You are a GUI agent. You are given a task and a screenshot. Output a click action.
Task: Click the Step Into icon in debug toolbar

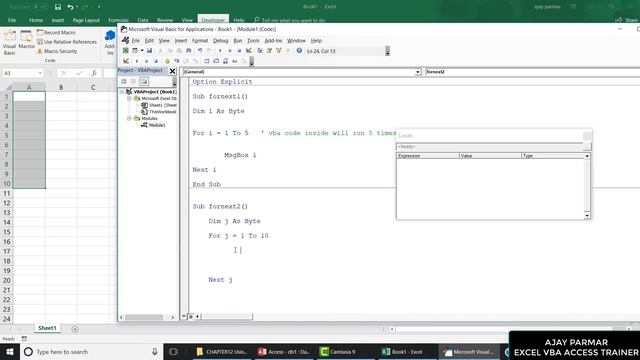176,61
